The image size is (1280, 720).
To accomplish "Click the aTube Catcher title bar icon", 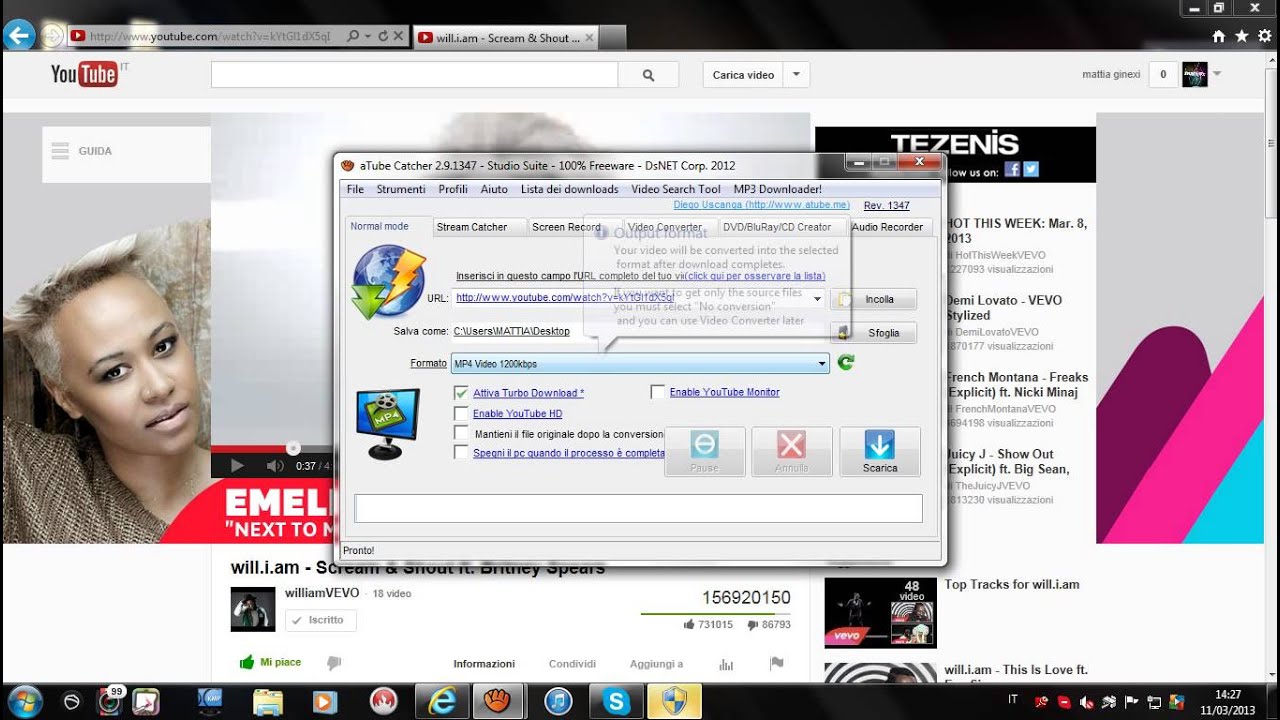I will (x=348, y=166).
